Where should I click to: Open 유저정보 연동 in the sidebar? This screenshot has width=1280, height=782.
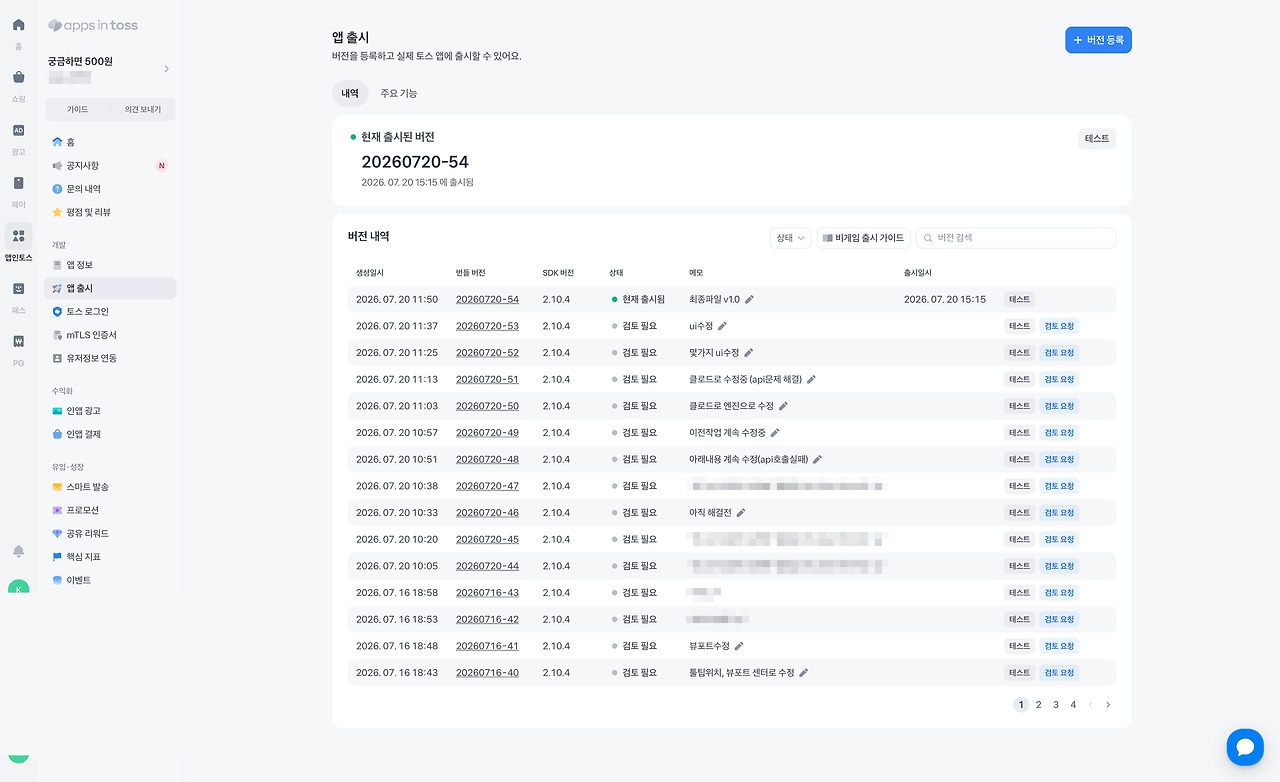pyautogui.click(x=110, y=358)
